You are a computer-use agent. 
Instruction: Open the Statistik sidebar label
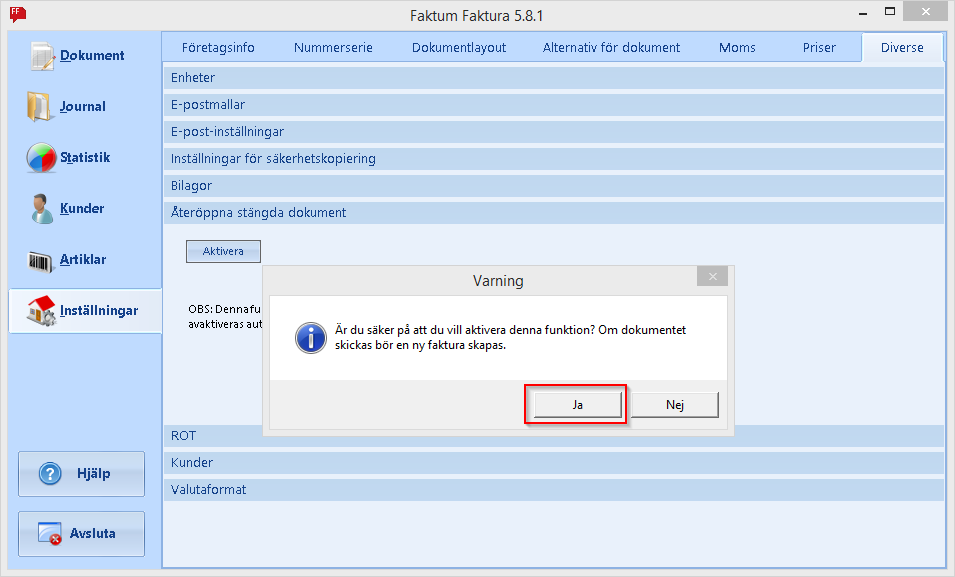[85, 158]
